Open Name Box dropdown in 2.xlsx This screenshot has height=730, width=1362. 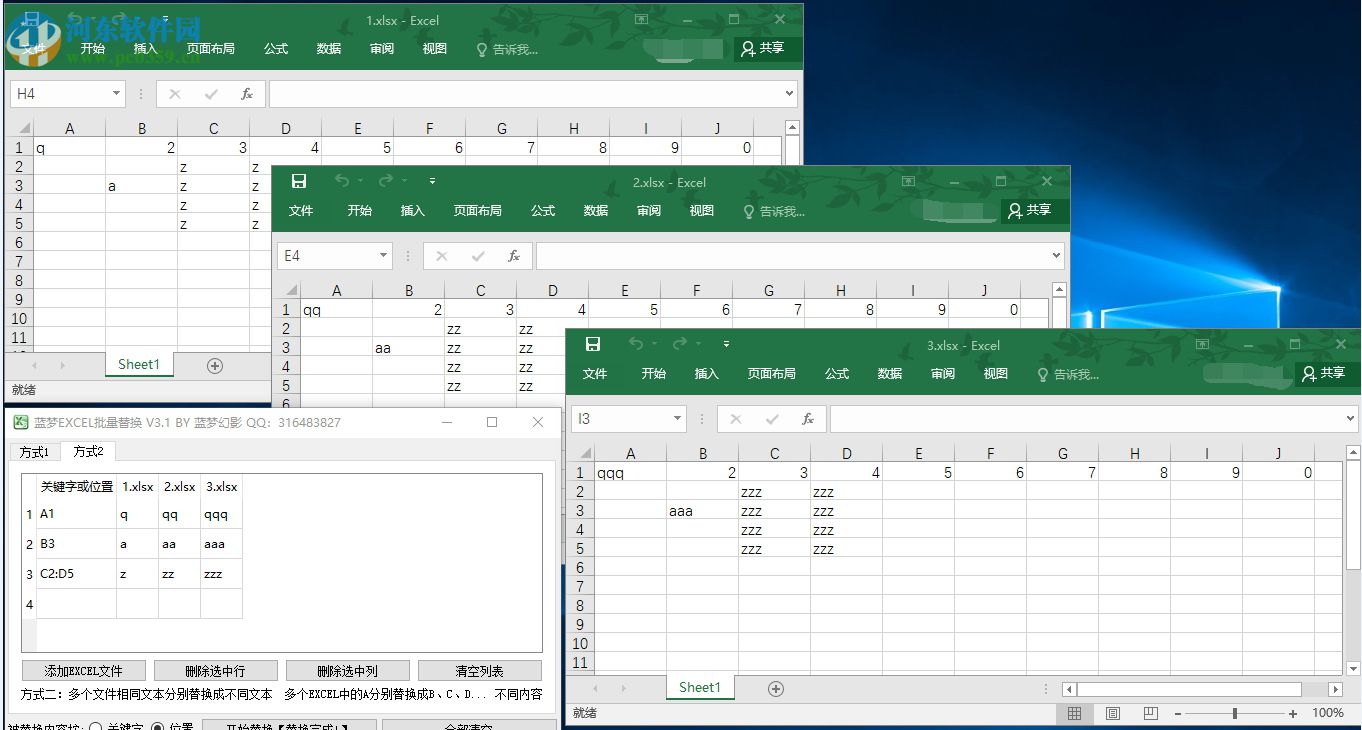(383, 256)
